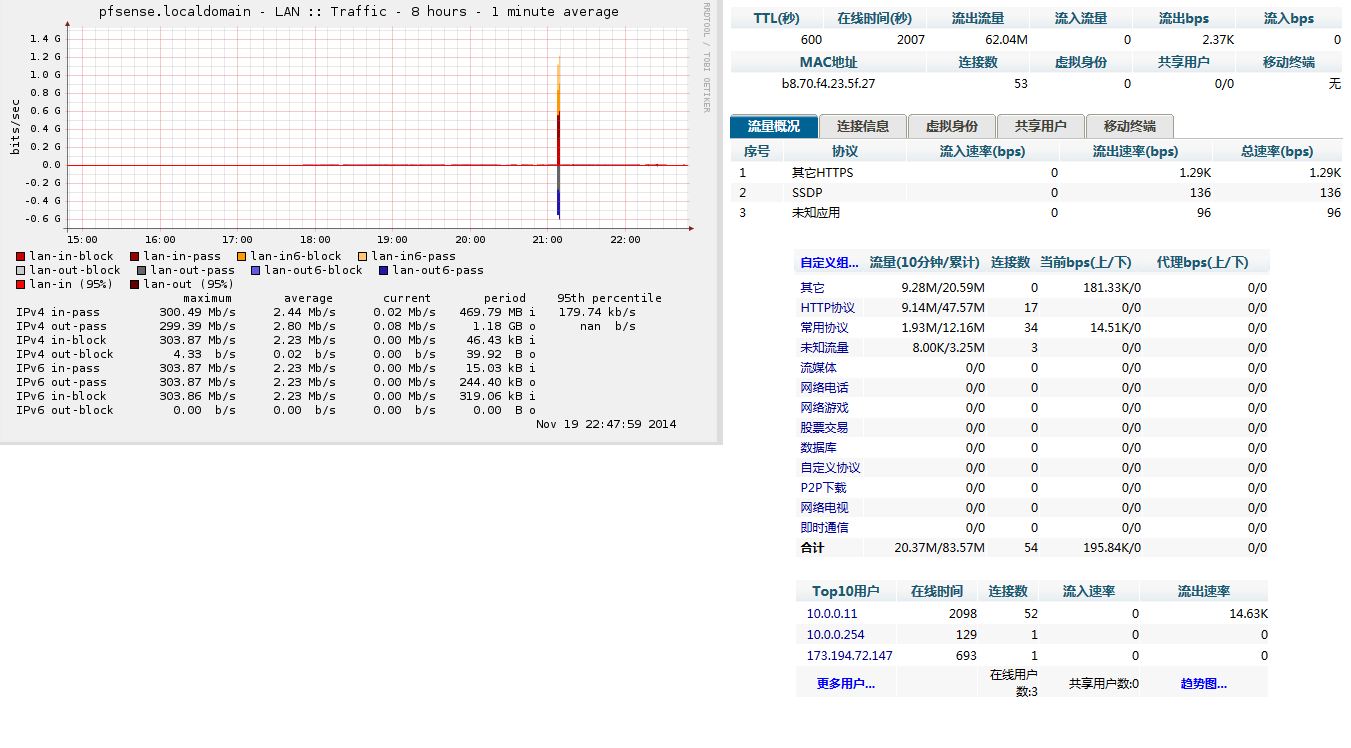This screenshot has width=1351, height=748.
Task: Click the lan-in (95%) red legend swatch
Action: 21,284
